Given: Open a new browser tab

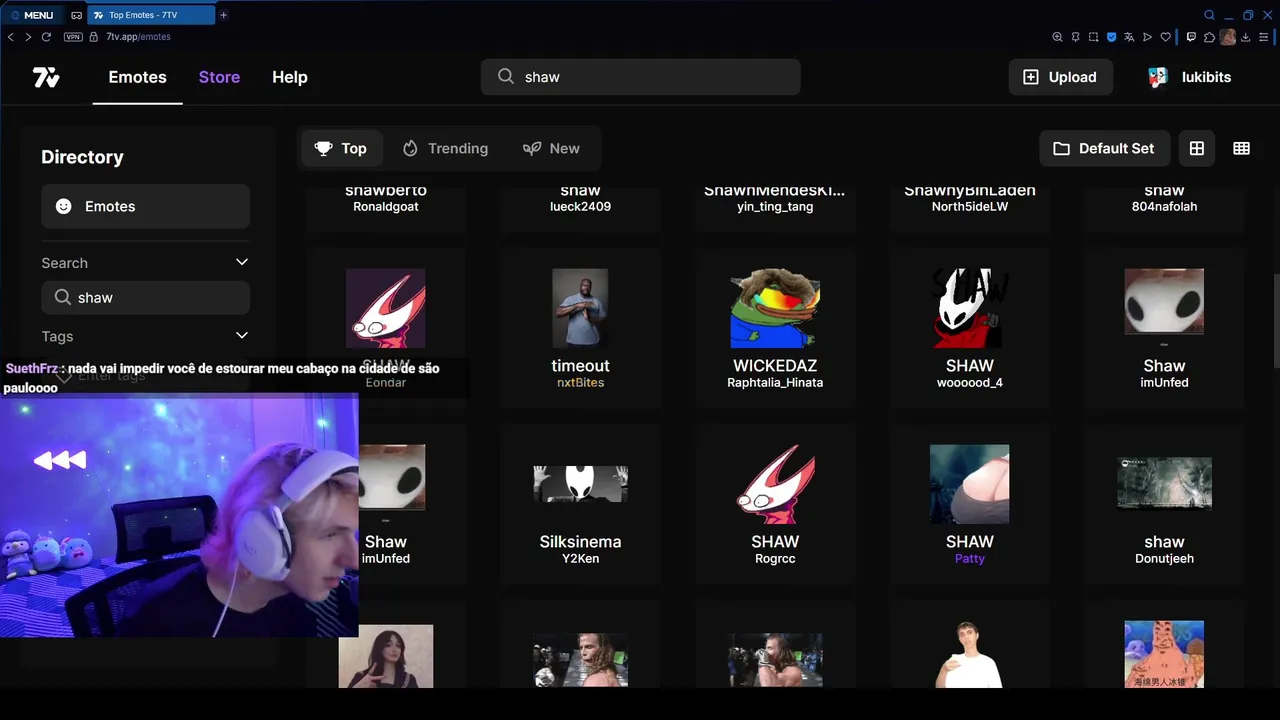Looking at the screenshot, I should point(223,15).
